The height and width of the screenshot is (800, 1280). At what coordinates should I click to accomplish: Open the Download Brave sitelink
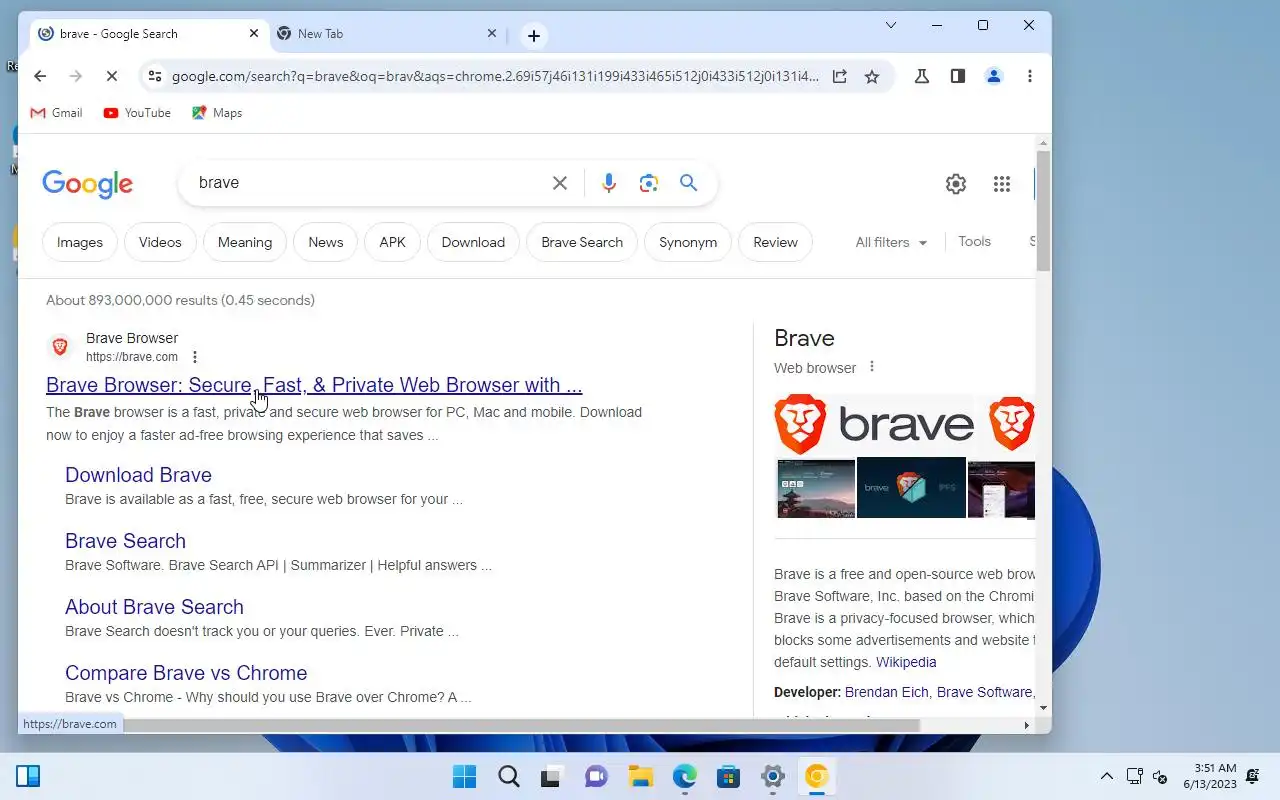(138, 475)
